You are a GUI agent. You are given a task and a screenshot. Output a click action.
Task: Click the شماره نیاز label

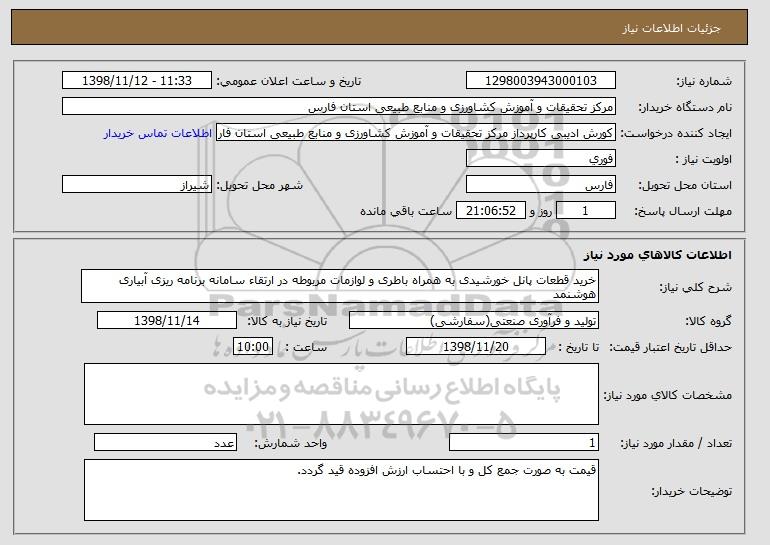(x=704, y=82)
